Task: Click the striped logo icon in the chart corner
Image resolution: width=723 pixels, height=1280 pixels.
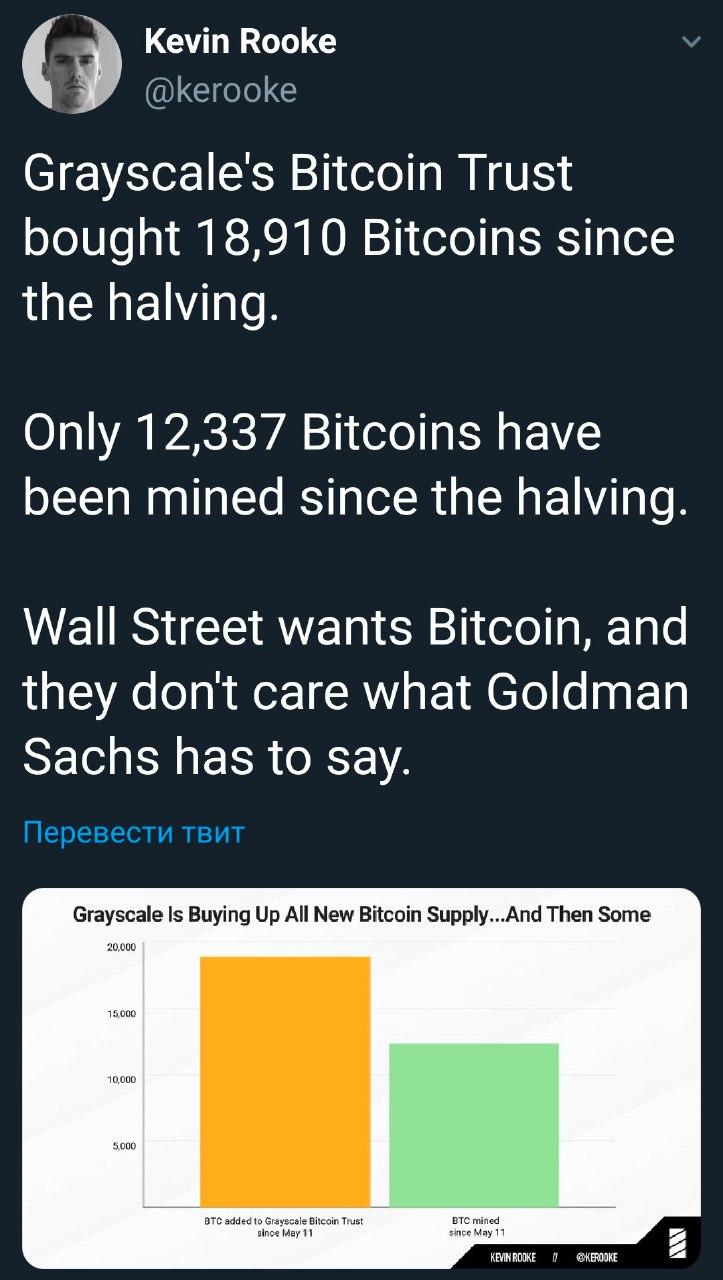Action: 677,1243
